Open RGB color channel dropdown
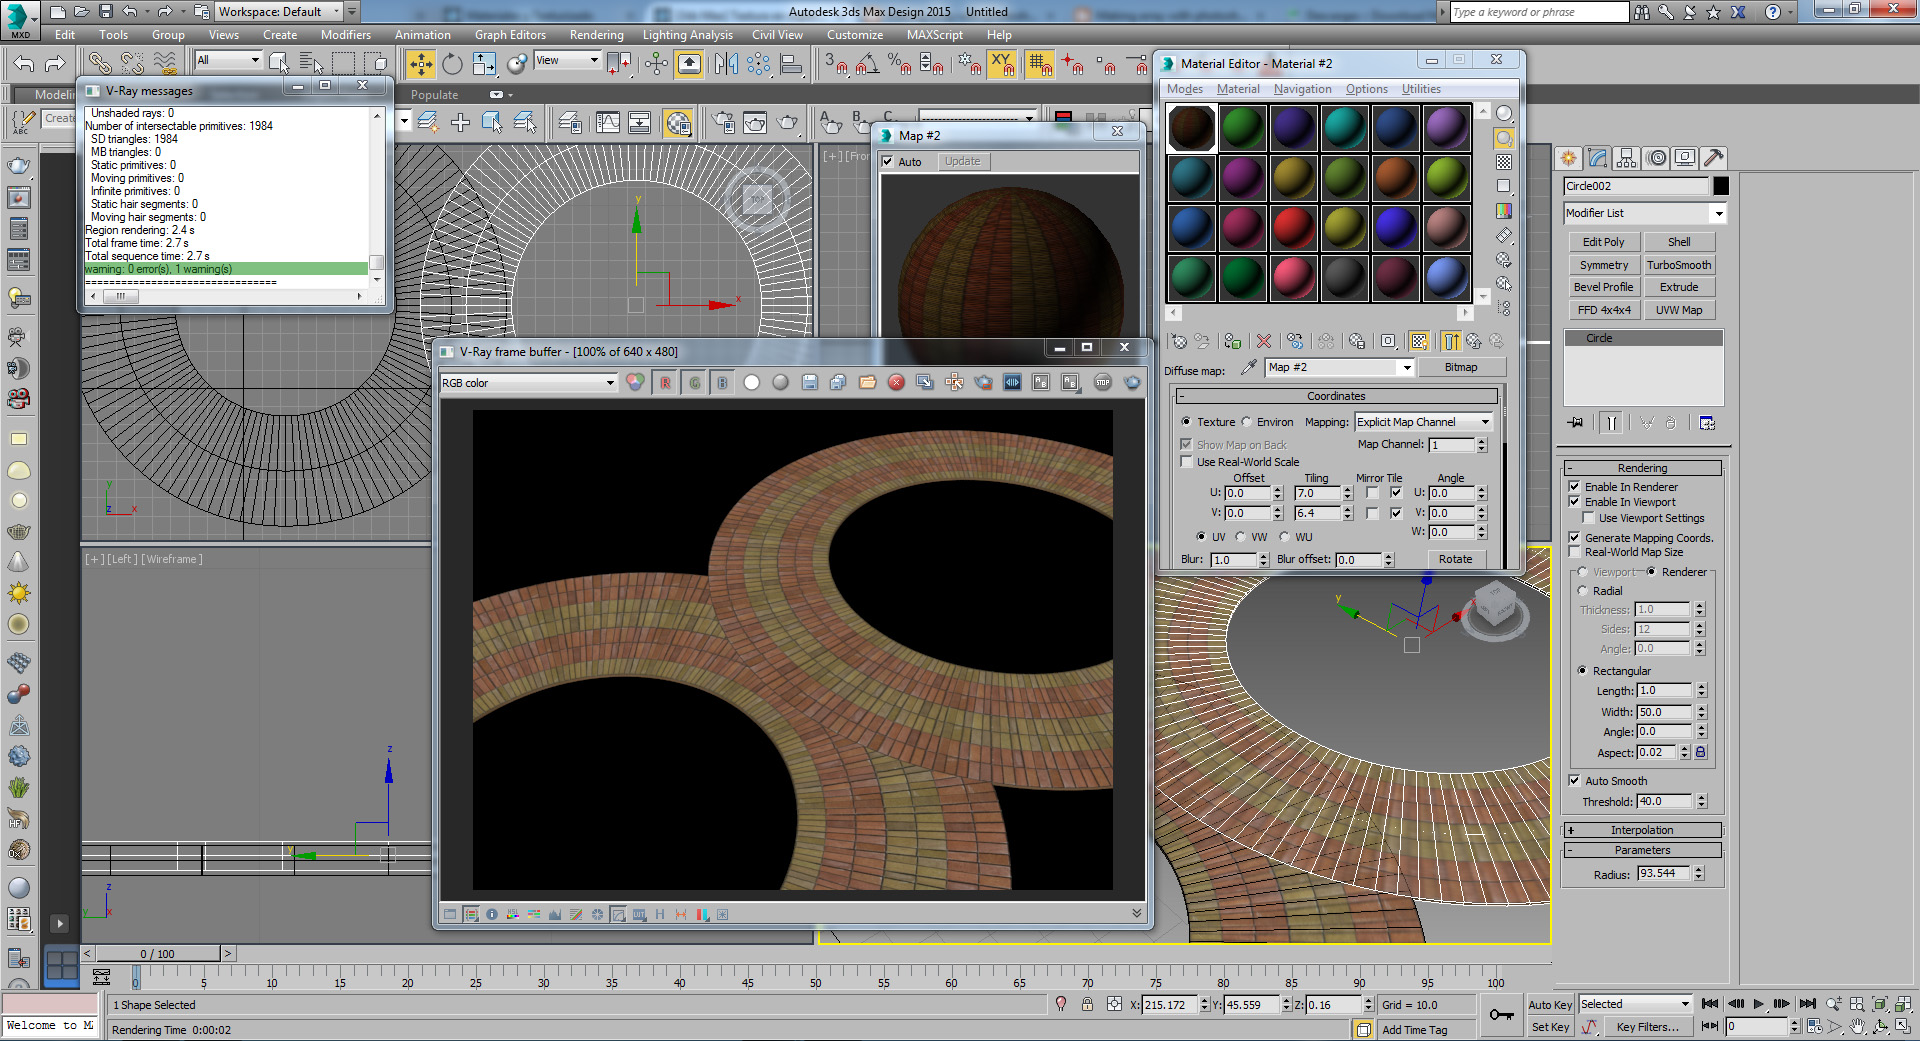Screen dimensions: 1920x1041 (x=528, y=382)
